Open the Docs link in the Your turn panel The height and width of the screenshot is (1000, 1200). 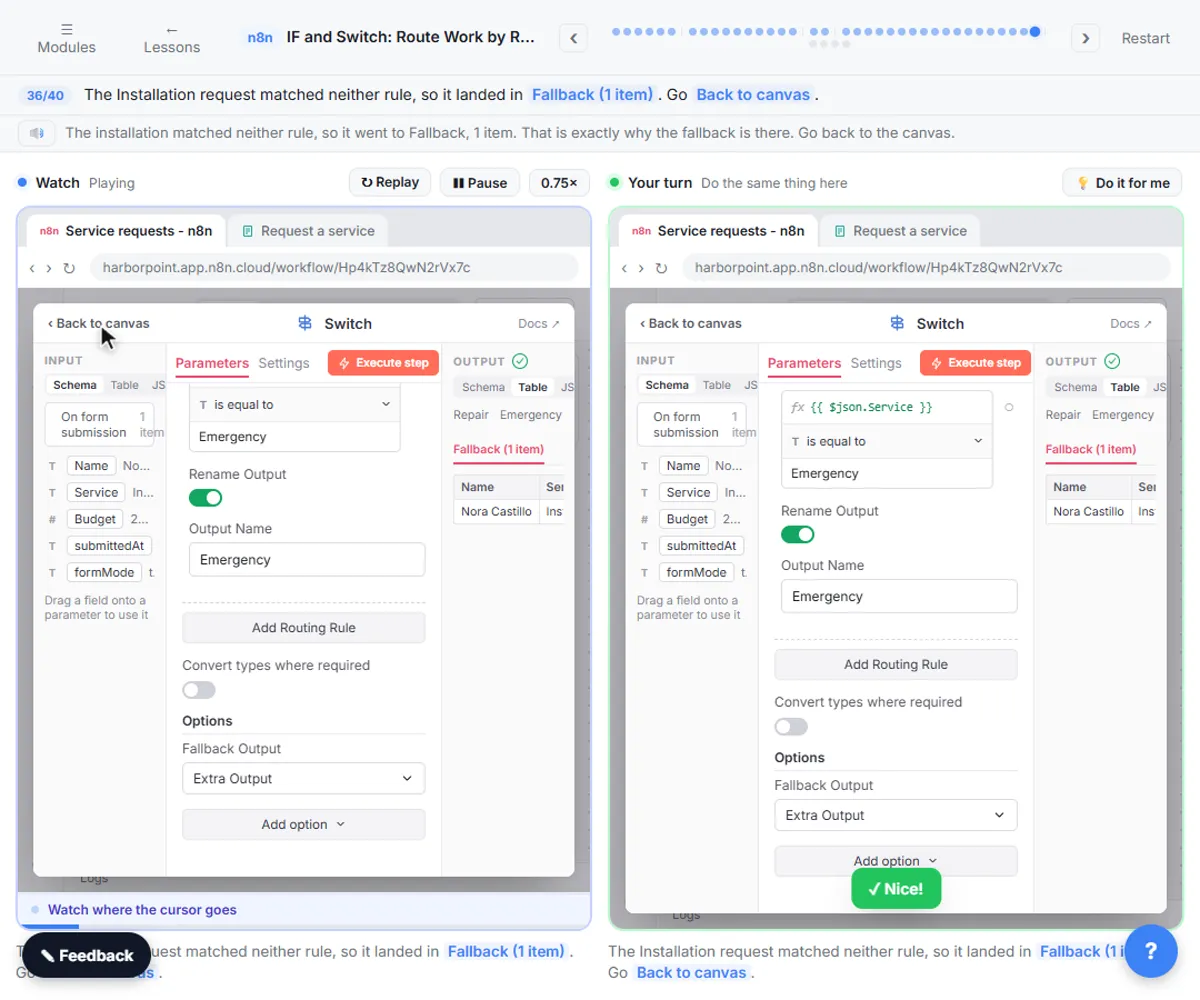(1131, 323)
